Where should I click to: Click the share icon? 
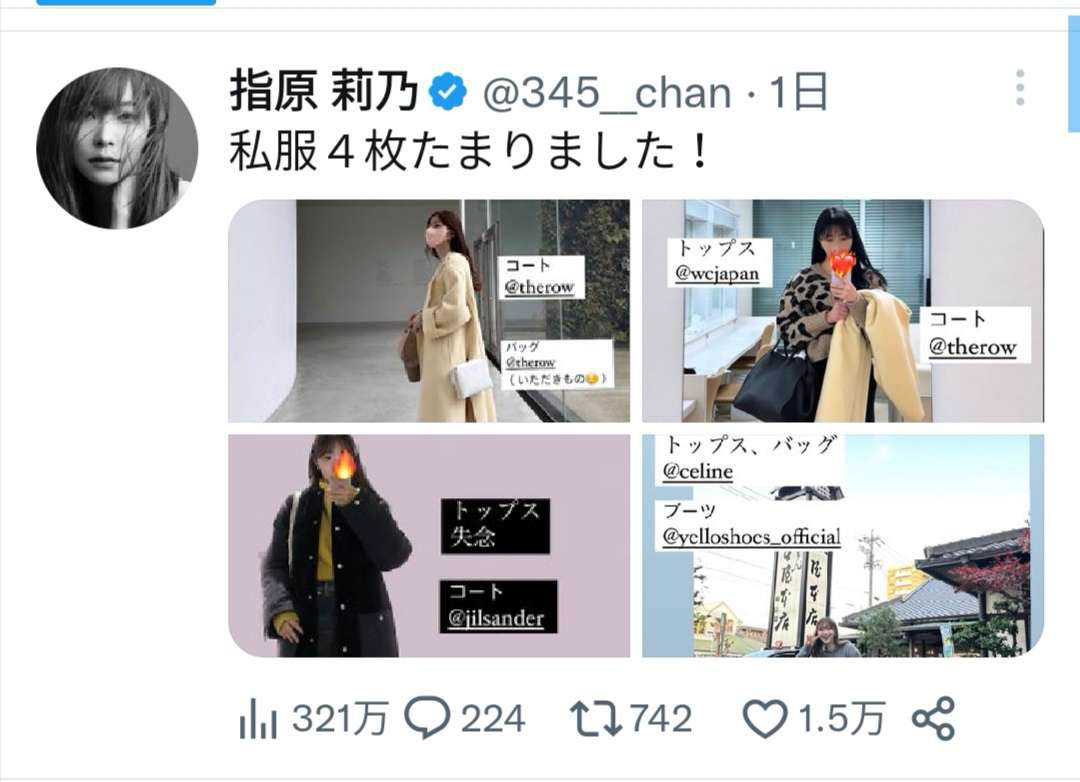click(x=933, y=719)
